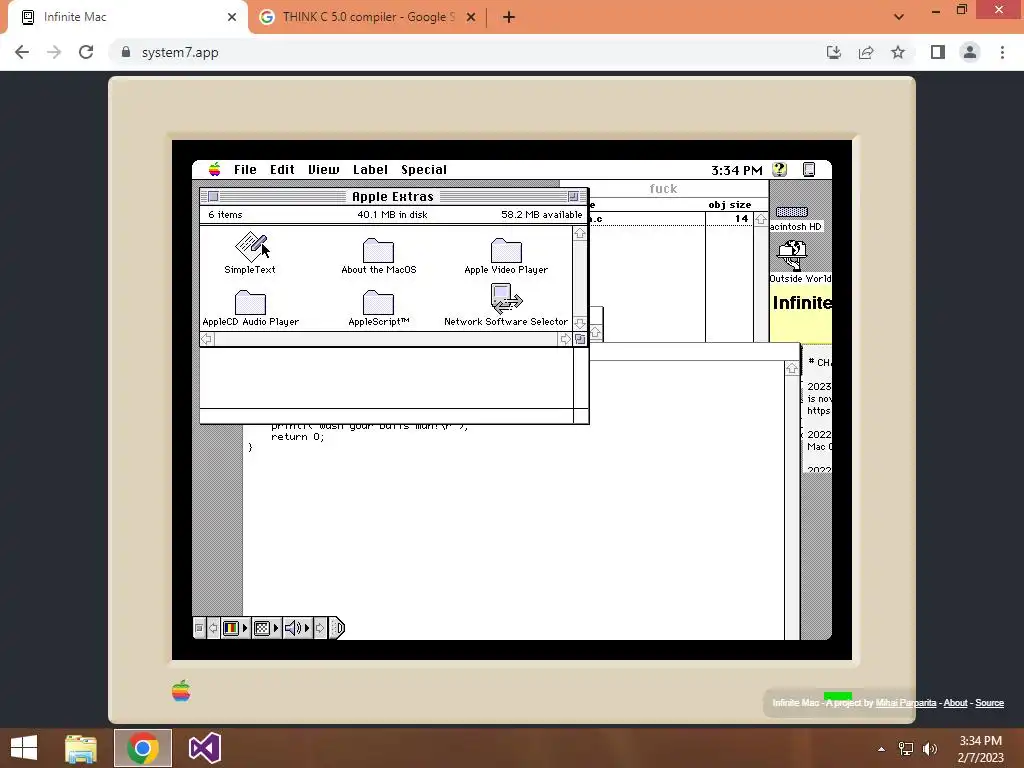The width and height of the screenshot is (1024, 768).
Task: Toggle the Chrome side panel icon
Action: coord(938,52)
